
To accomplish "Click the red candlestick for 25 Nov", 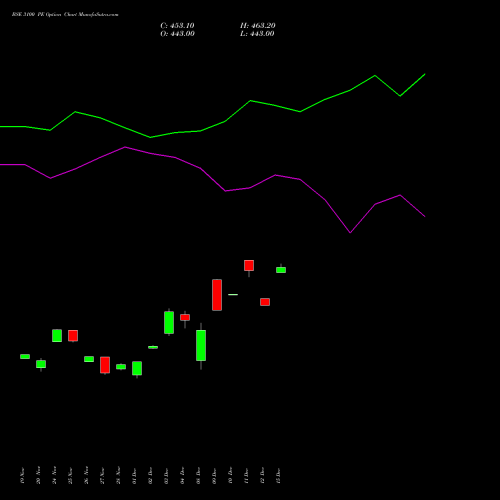I will (x=73, y=336).
